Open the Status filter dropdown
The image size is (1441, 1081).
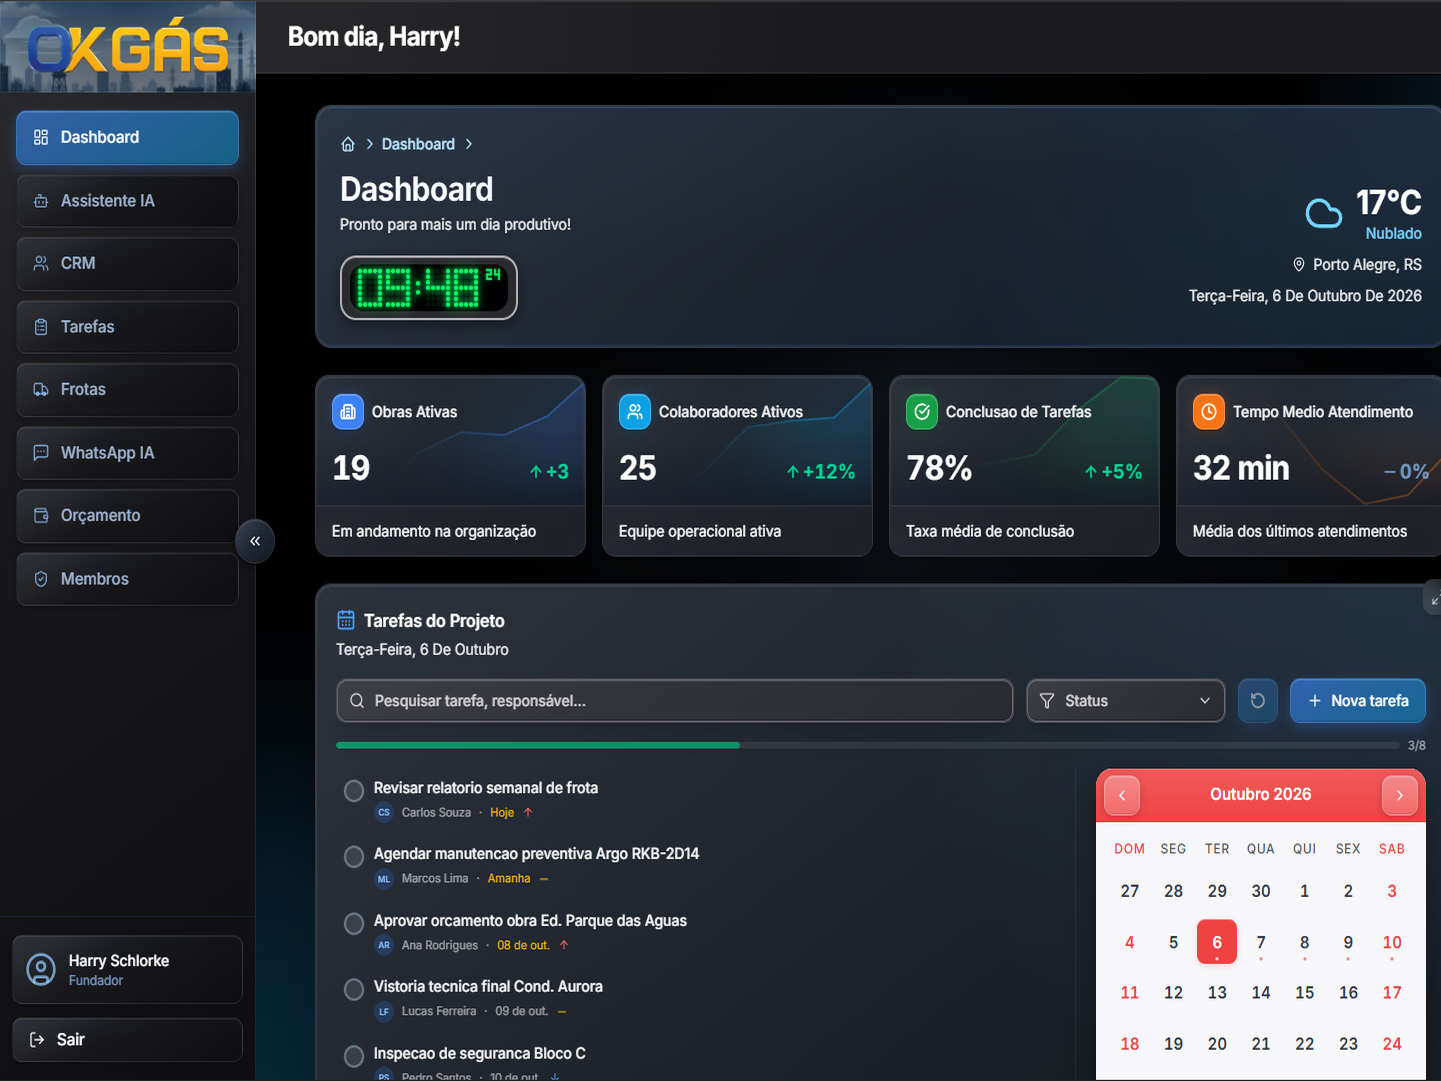[1126, 701]
